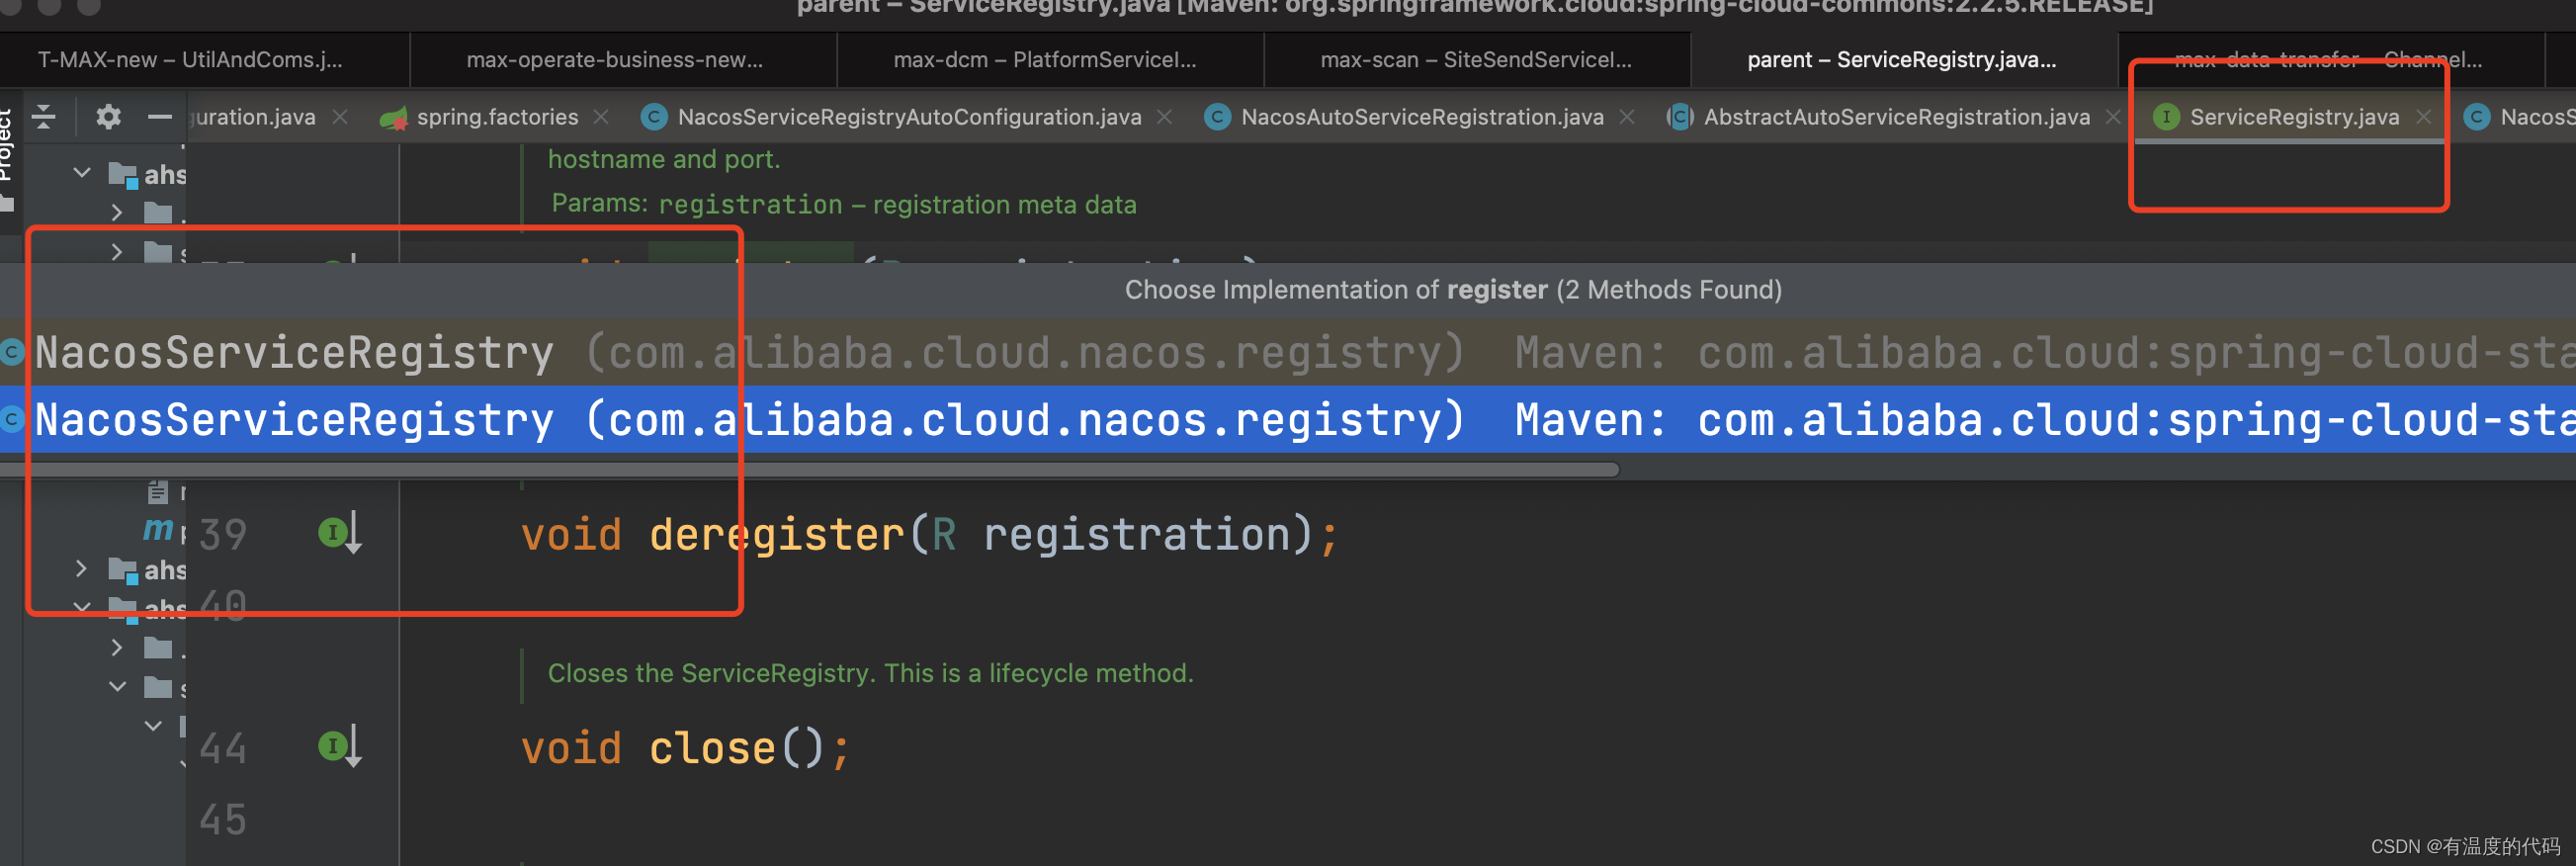
Task: Click the implementation gutter icon beside close
Action: [x=340, y=747]
